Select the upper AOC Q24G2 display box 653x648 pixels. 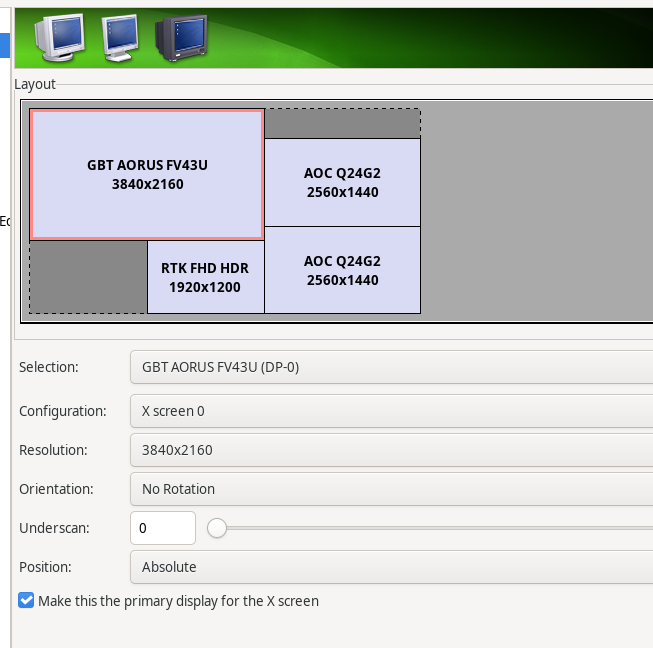click(x=342, y=182)
